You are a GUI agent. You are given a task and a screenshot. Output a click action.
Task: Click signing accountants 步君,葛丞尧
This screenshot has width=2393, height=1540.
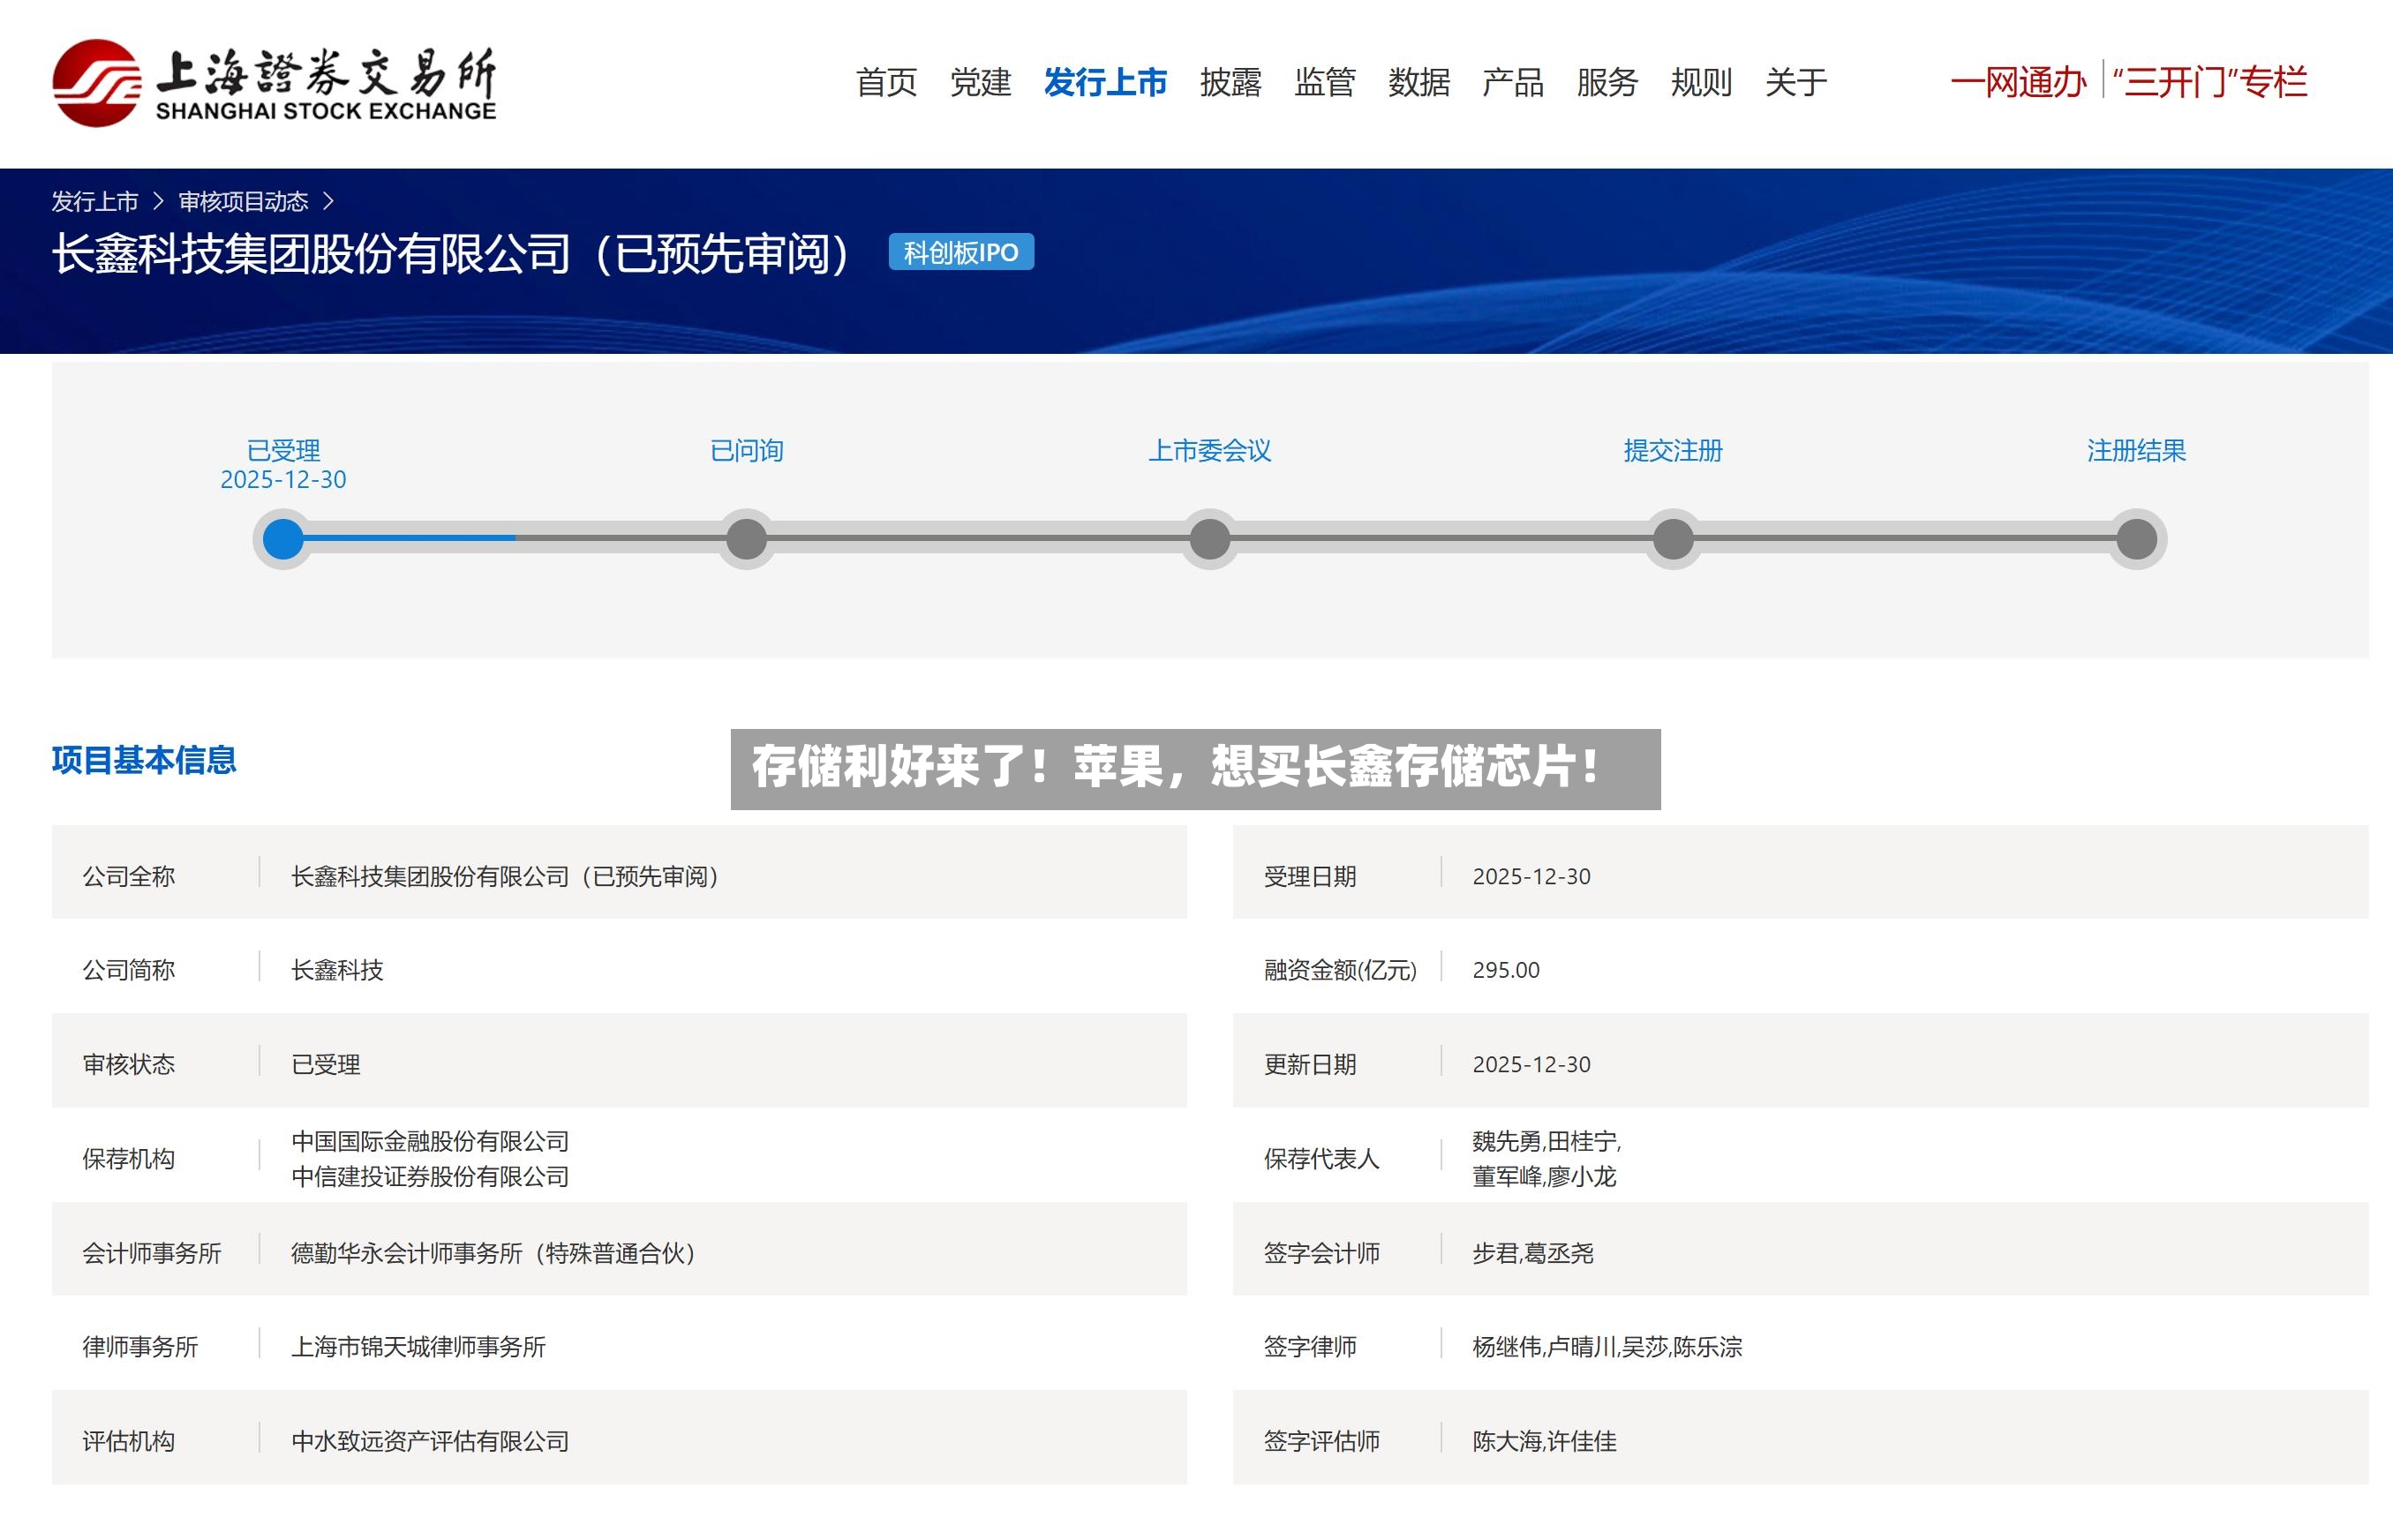[x=1532, y=1253]
